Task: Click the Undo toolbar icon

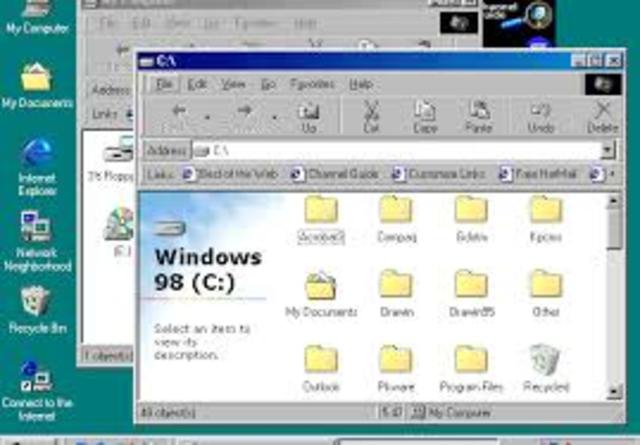Action: [x=541, y=118]
